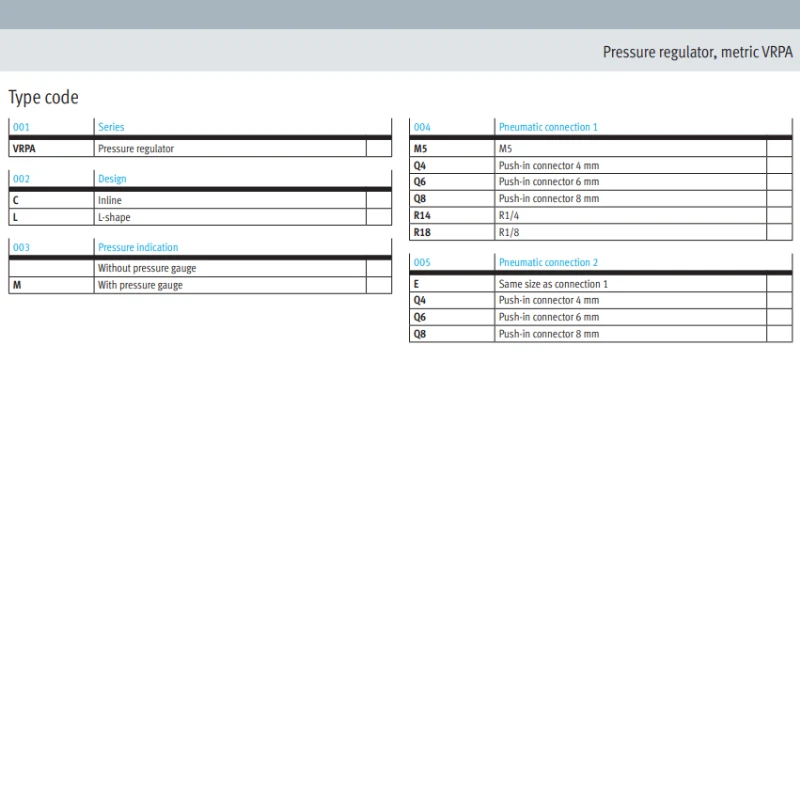The height and width of the screenshot is (800, 800).
Task: Select 'Q4' under Pneumatic connection 2
Action: (x=419, y=300)
